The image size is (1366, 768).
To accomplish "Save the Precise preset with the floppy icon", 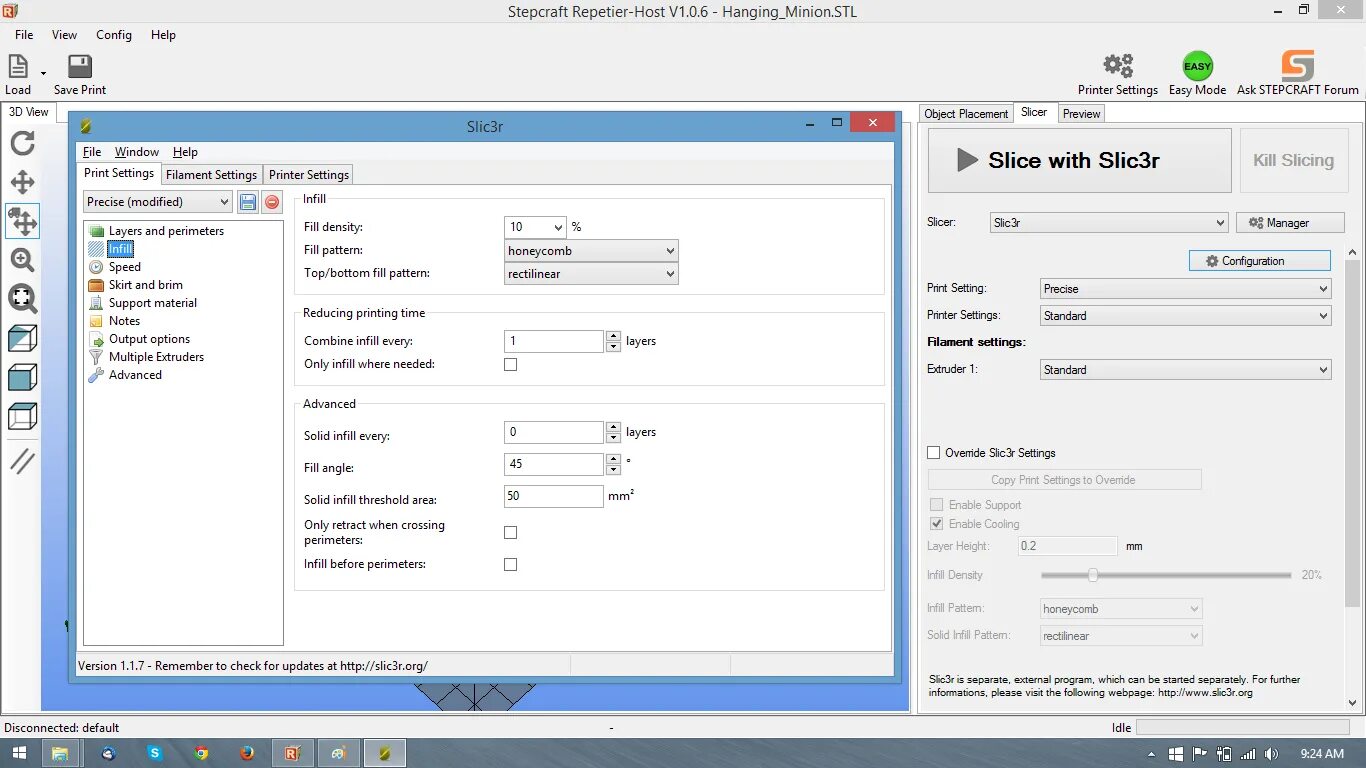I will point(248,202).
